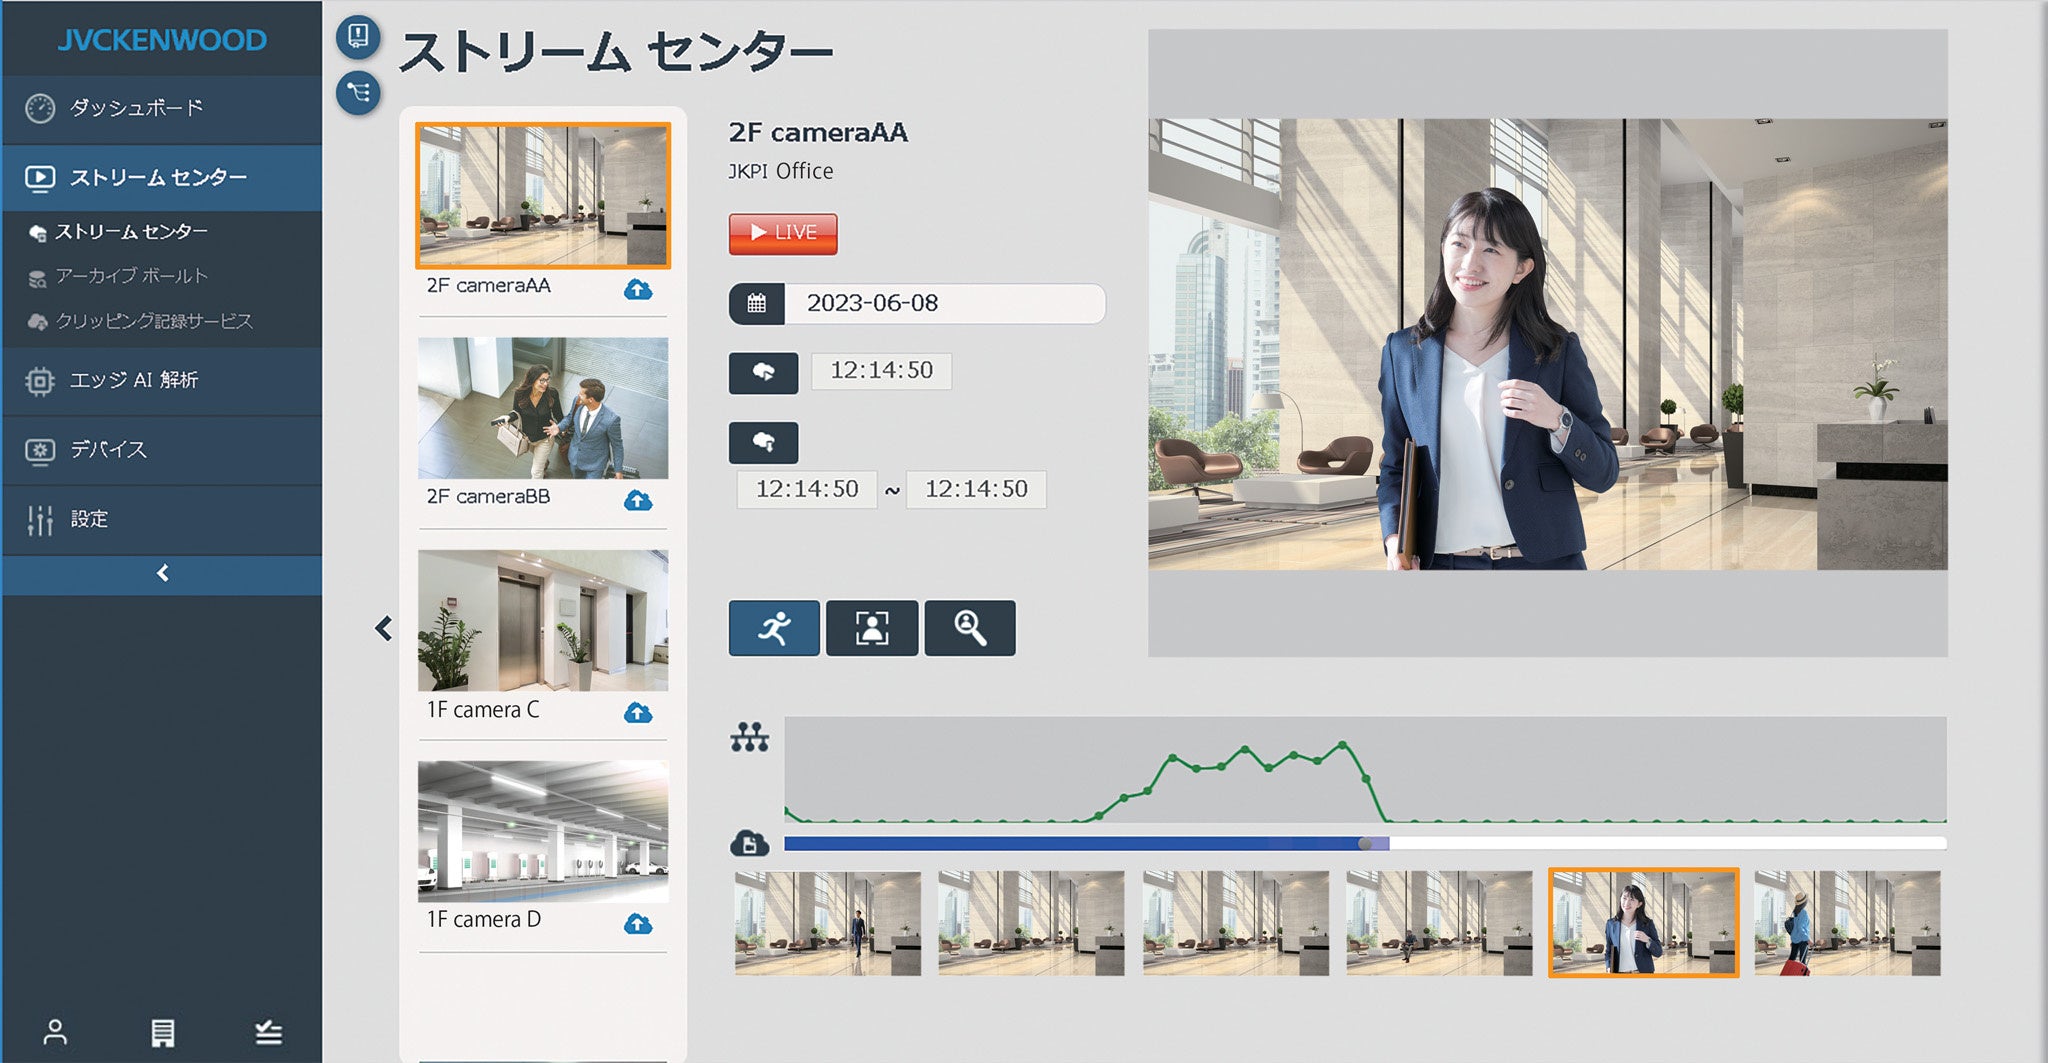
Task: Open アーカイブ ボールト from the menu
Action: click(x=135, y=276)
